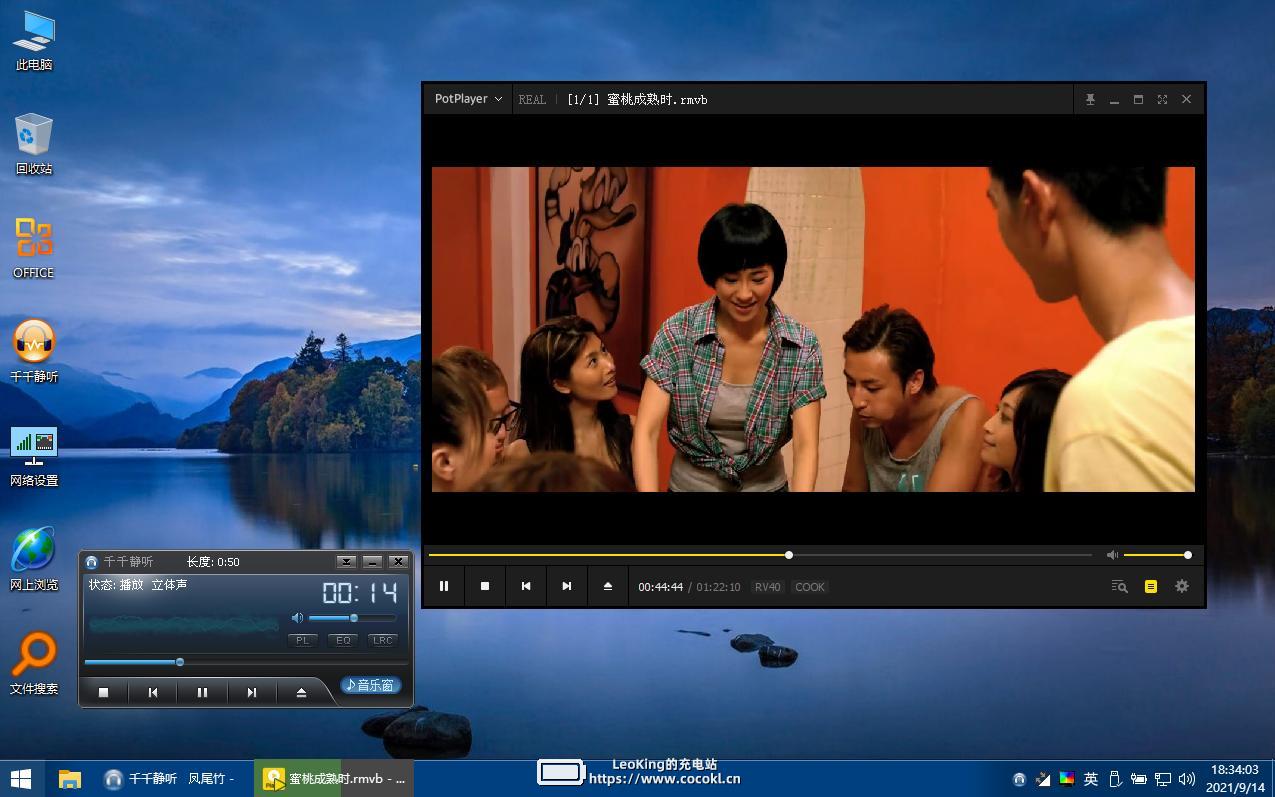Screen dimensions: 1275x797
Task: Pause the song in 千千静听
Action: tap(202, 692)
